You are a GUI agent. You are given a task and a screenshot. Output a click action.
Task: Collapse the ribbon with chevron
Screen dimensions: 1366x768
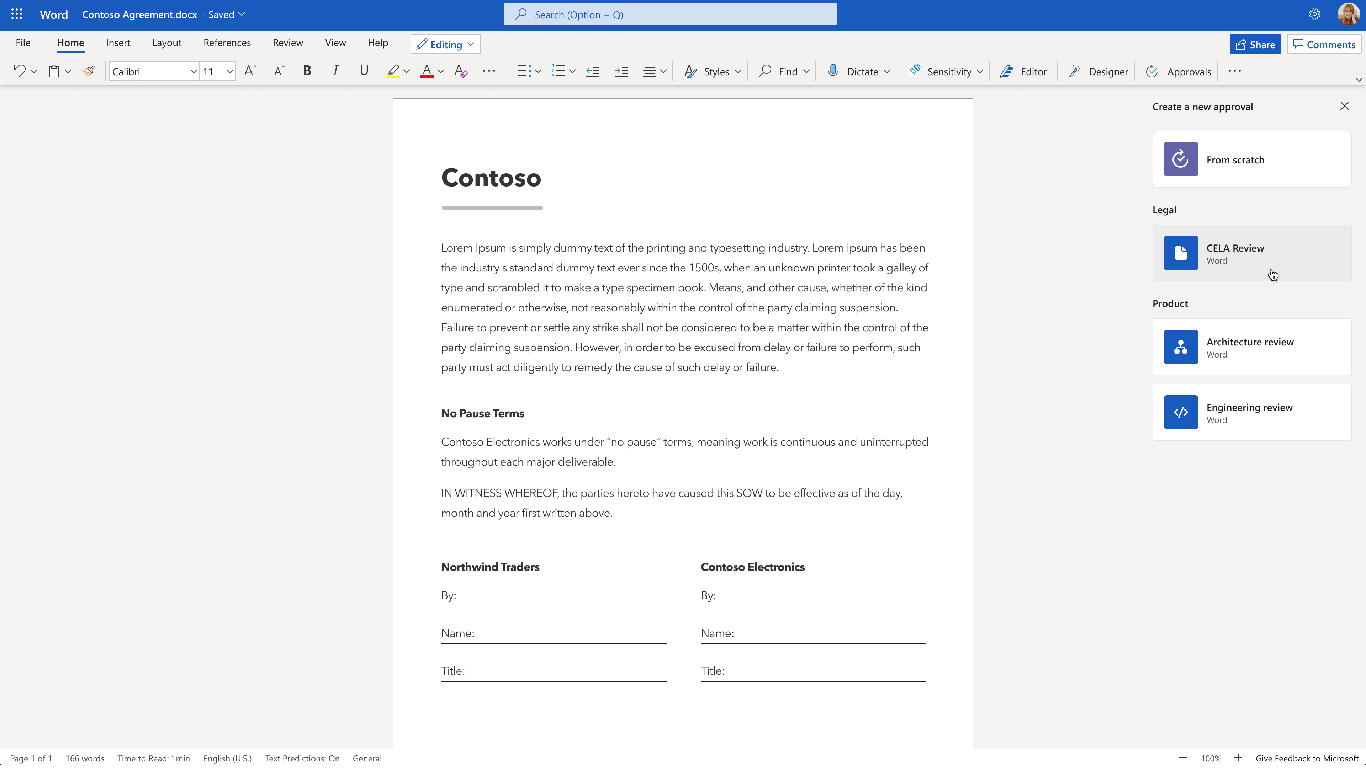pyautogui.click(x=1358, y=79)
